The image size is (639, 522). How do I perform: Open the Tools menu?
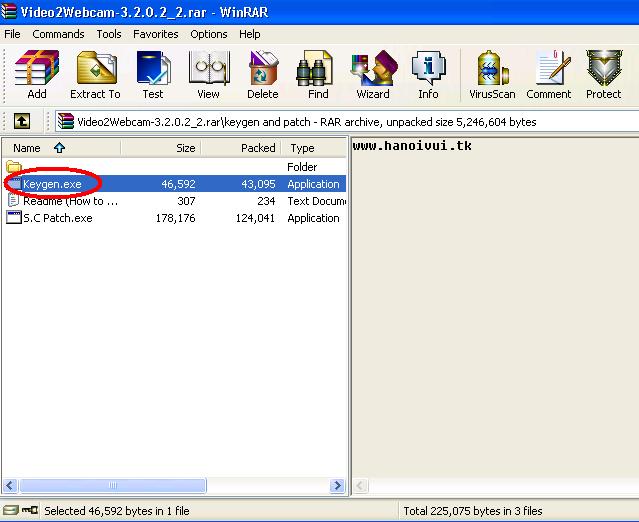point(109,34)
